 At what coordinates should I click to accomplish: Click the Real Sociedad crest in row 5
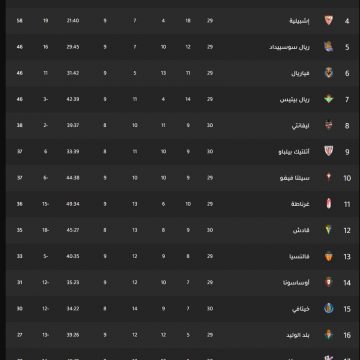point(329,47)
